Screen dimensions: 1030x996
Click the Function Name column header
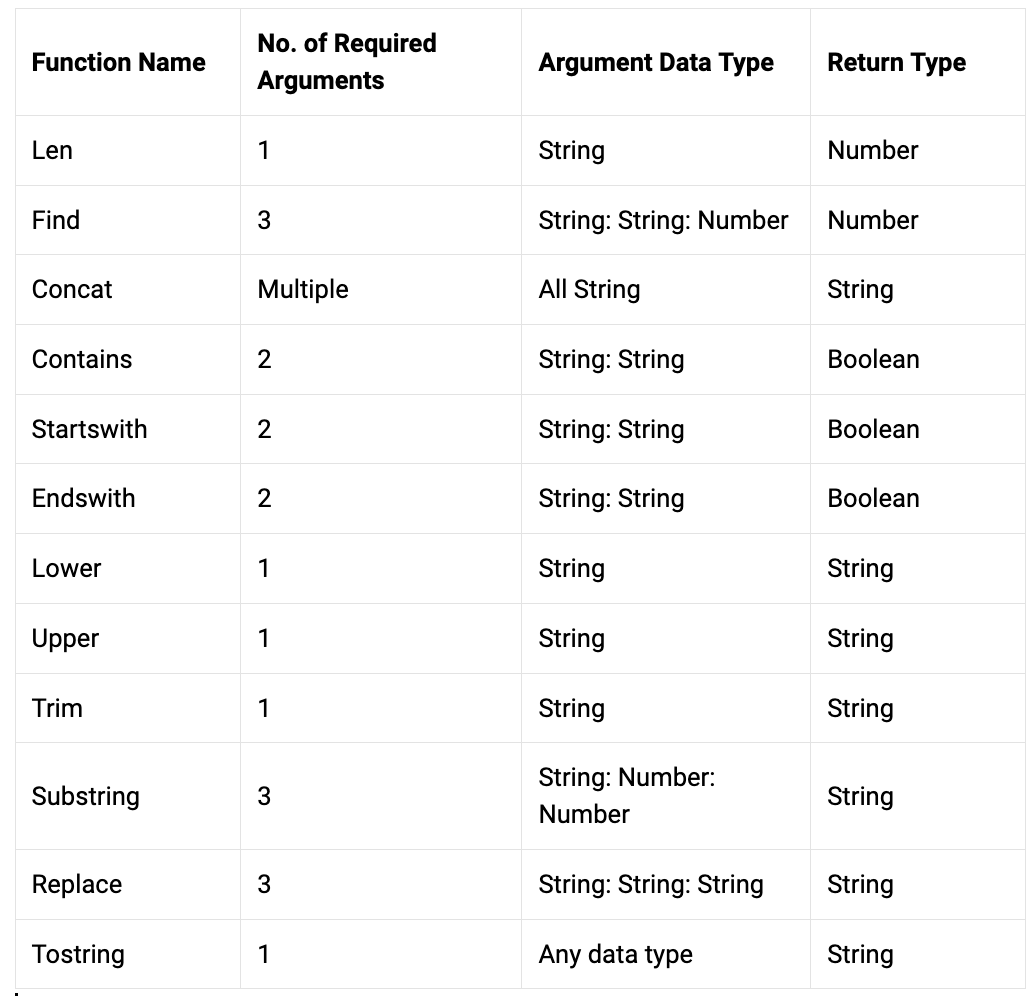[118, 62]
